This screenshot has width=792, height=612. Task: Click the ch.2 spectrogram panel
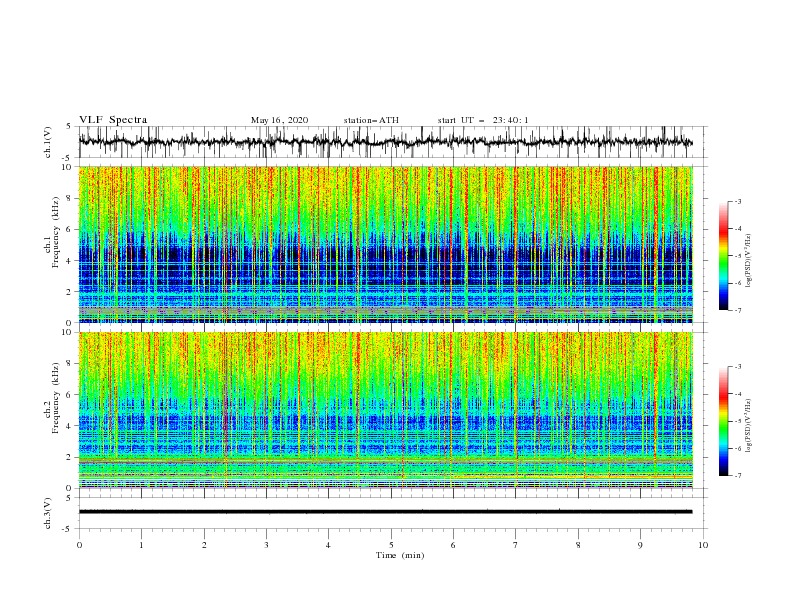point(385,410)
